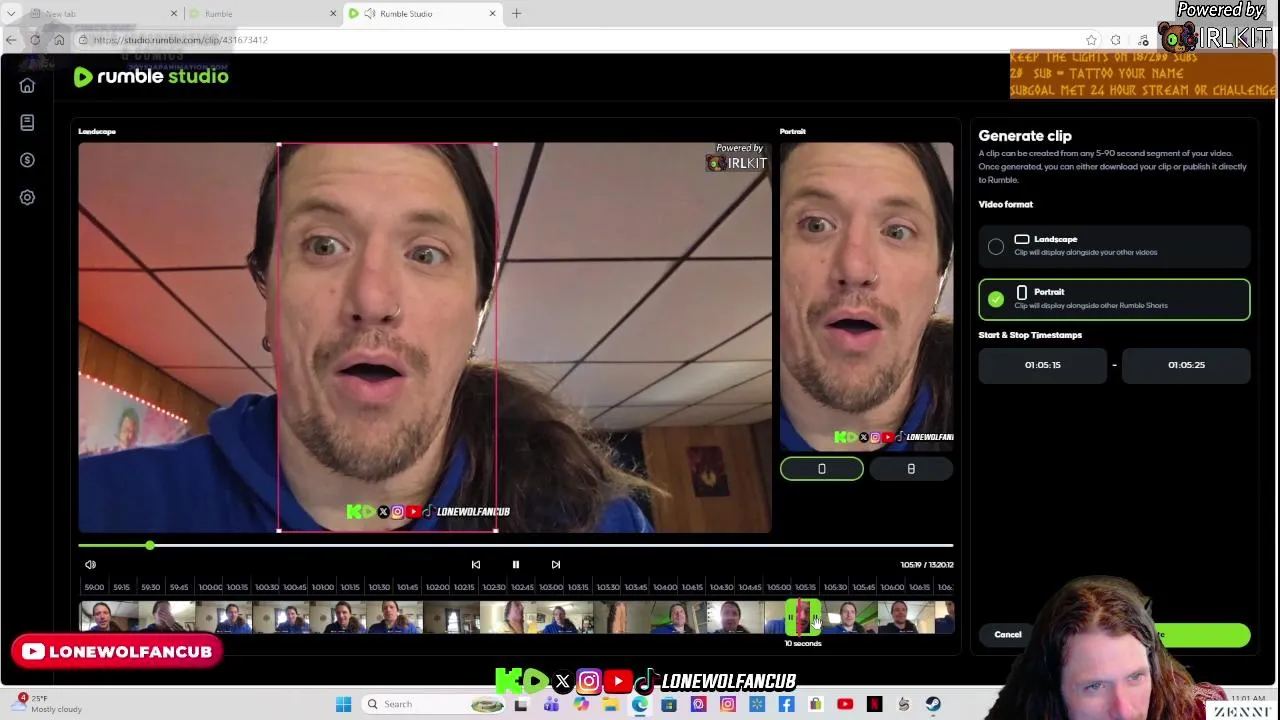Pause the clip playback
The height and width of the screenshot is (720, 1280).
click(x=516, y=565)
